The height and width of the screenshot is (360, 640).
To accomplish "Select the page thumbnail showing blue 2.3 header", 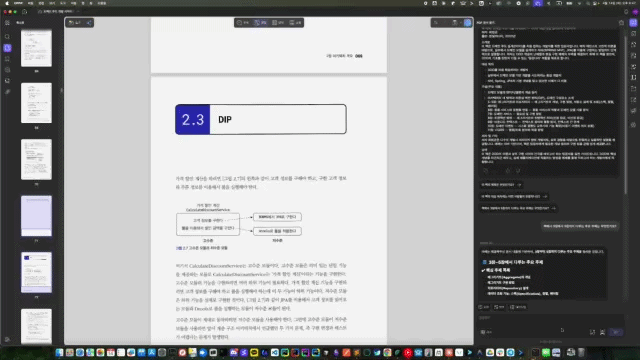I will [36, 272].
